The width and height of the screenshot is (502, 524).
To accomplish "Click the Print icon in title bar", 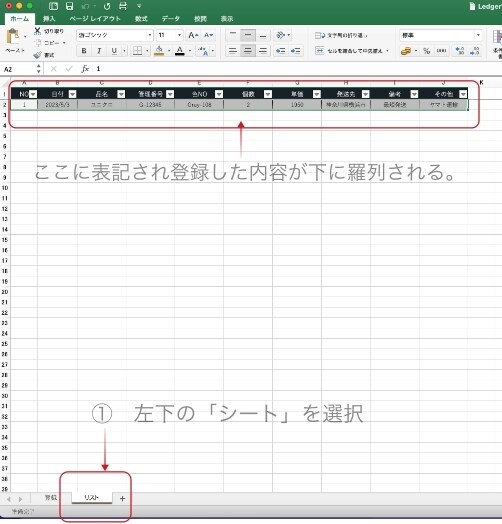I will pos(123,6).
